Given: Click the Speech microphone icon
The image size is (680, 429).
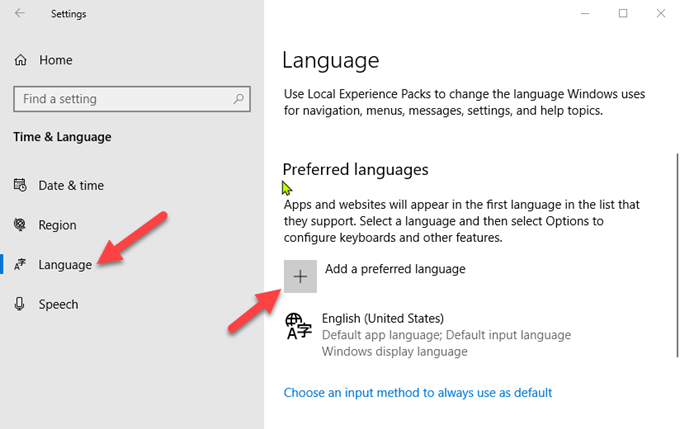Looking at the screenshot, I should pos(19,304).
